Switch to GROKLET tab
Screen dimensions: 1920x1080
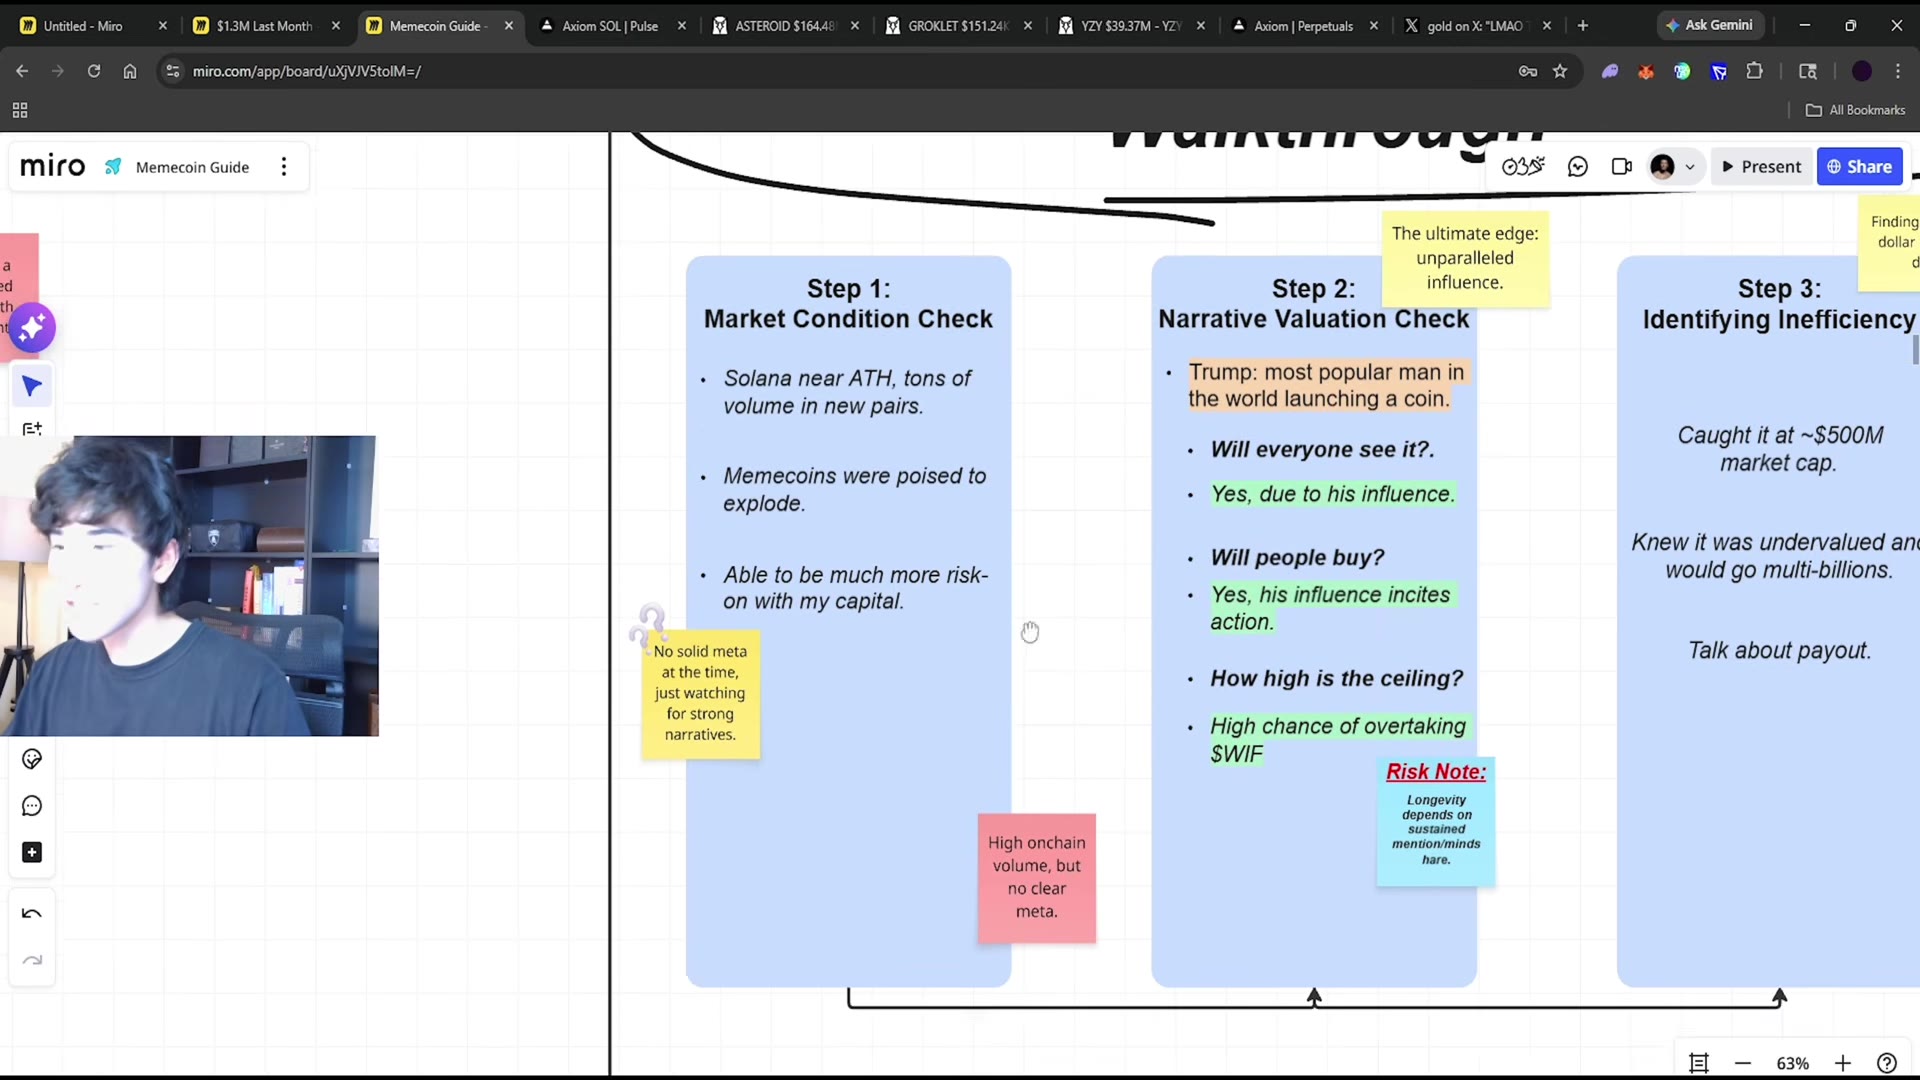click(x=957, y=26)
